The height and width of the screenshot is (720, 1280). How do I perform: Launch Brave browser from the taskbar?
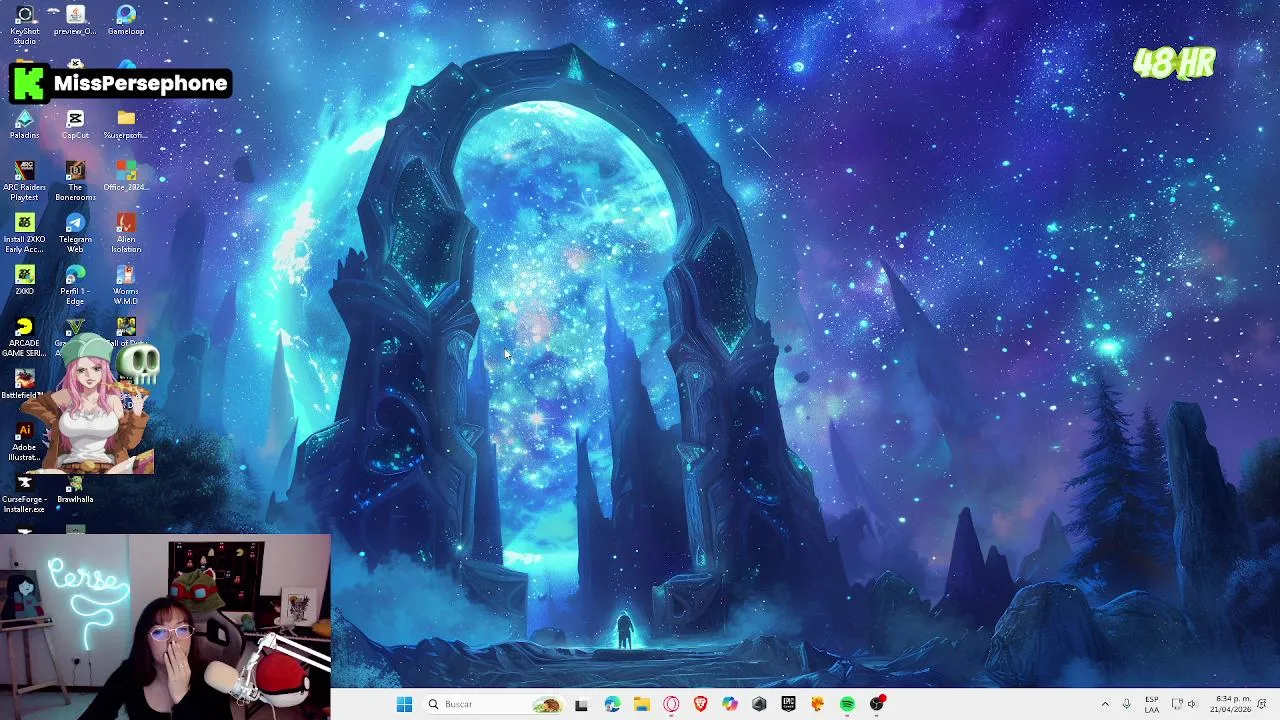click(x=700, y=704)
